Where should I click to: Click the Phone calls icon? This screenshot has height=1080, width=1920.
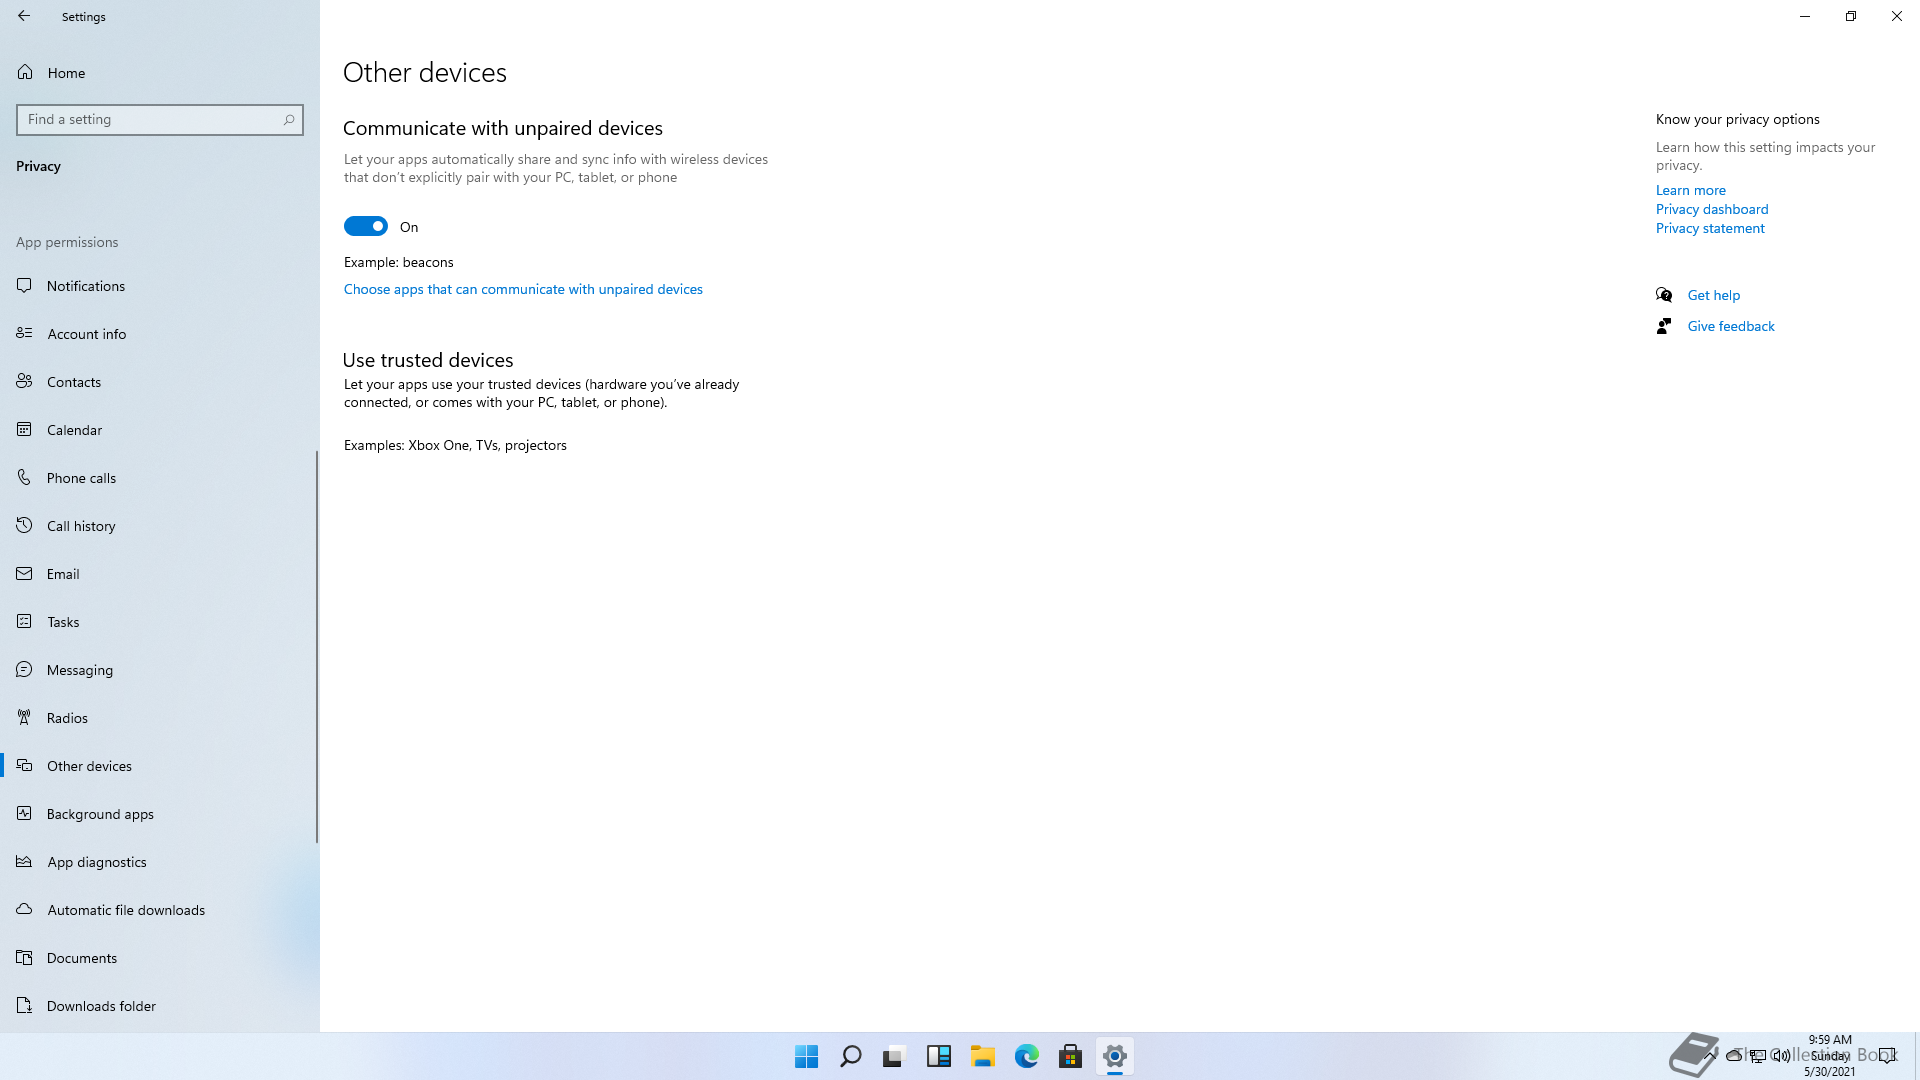coord(25,478)
